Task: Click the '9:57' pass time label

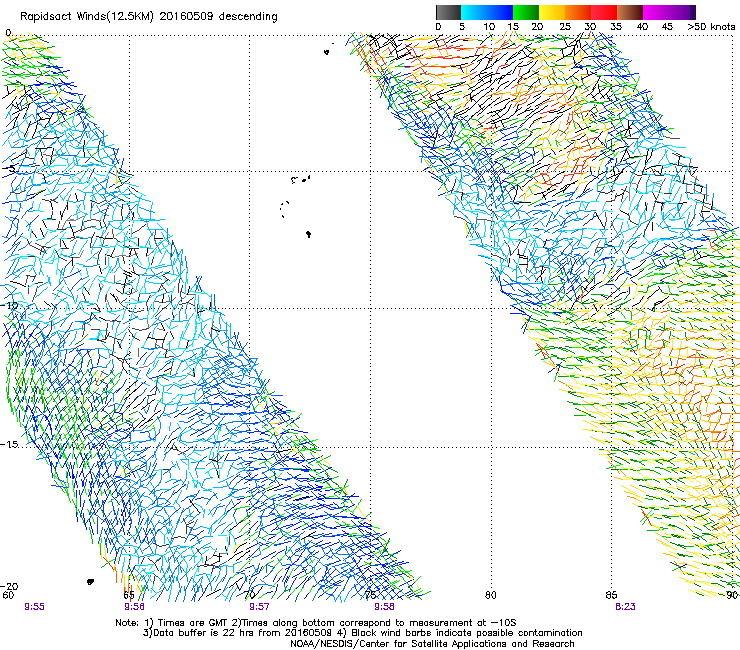Action: coord(259,607)
